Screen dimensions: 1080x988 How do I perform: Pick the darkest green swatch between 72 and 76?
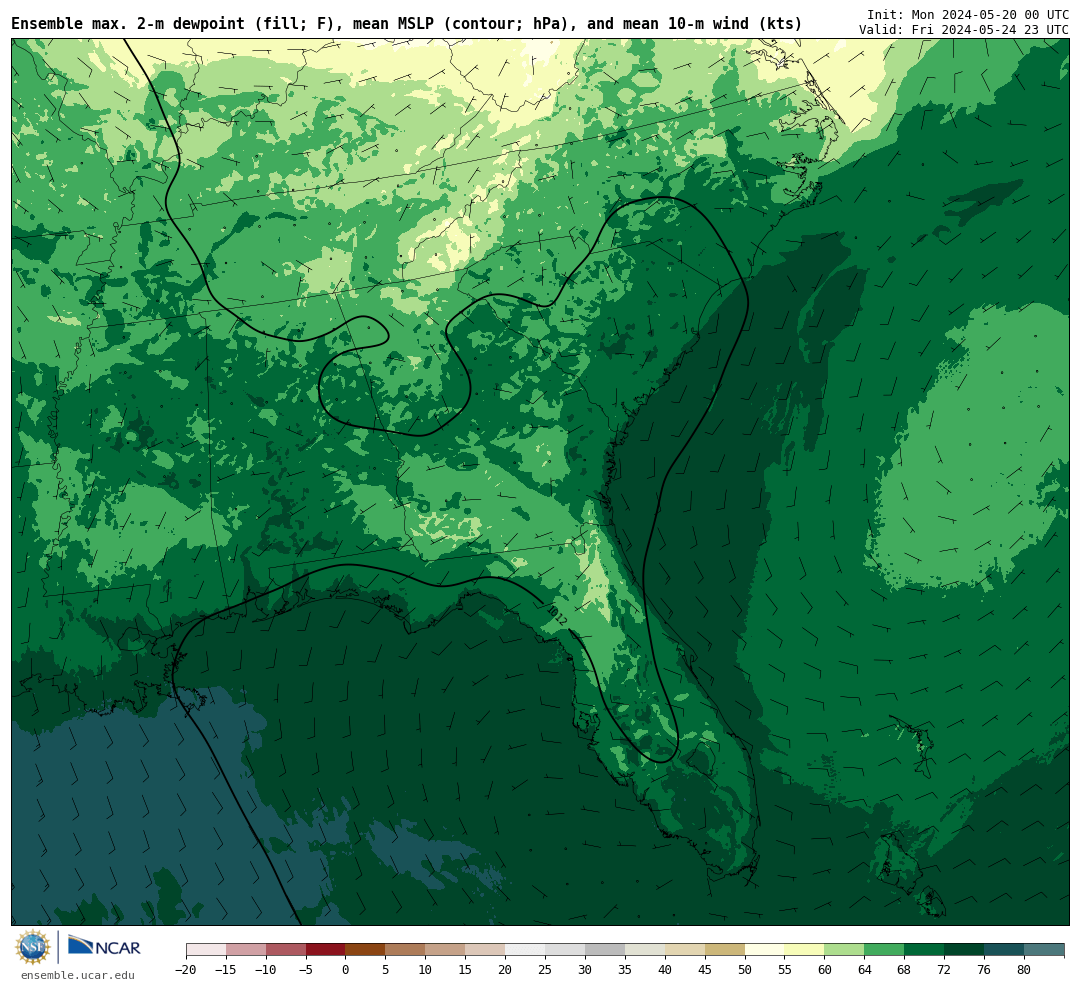point(965,950)
